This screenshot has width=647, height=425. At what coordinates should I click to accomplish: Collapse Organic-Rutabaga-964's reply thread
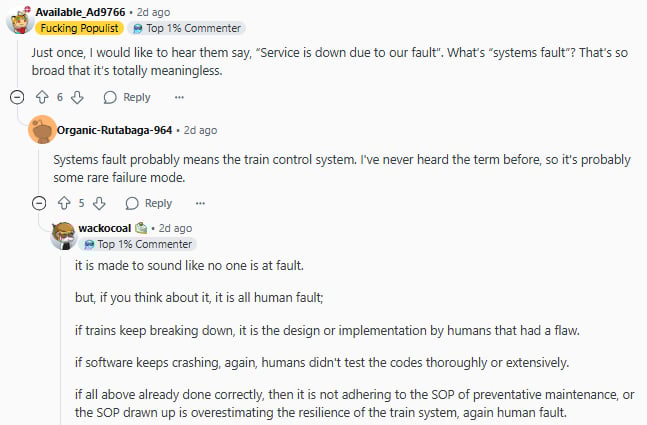(39, 203)
